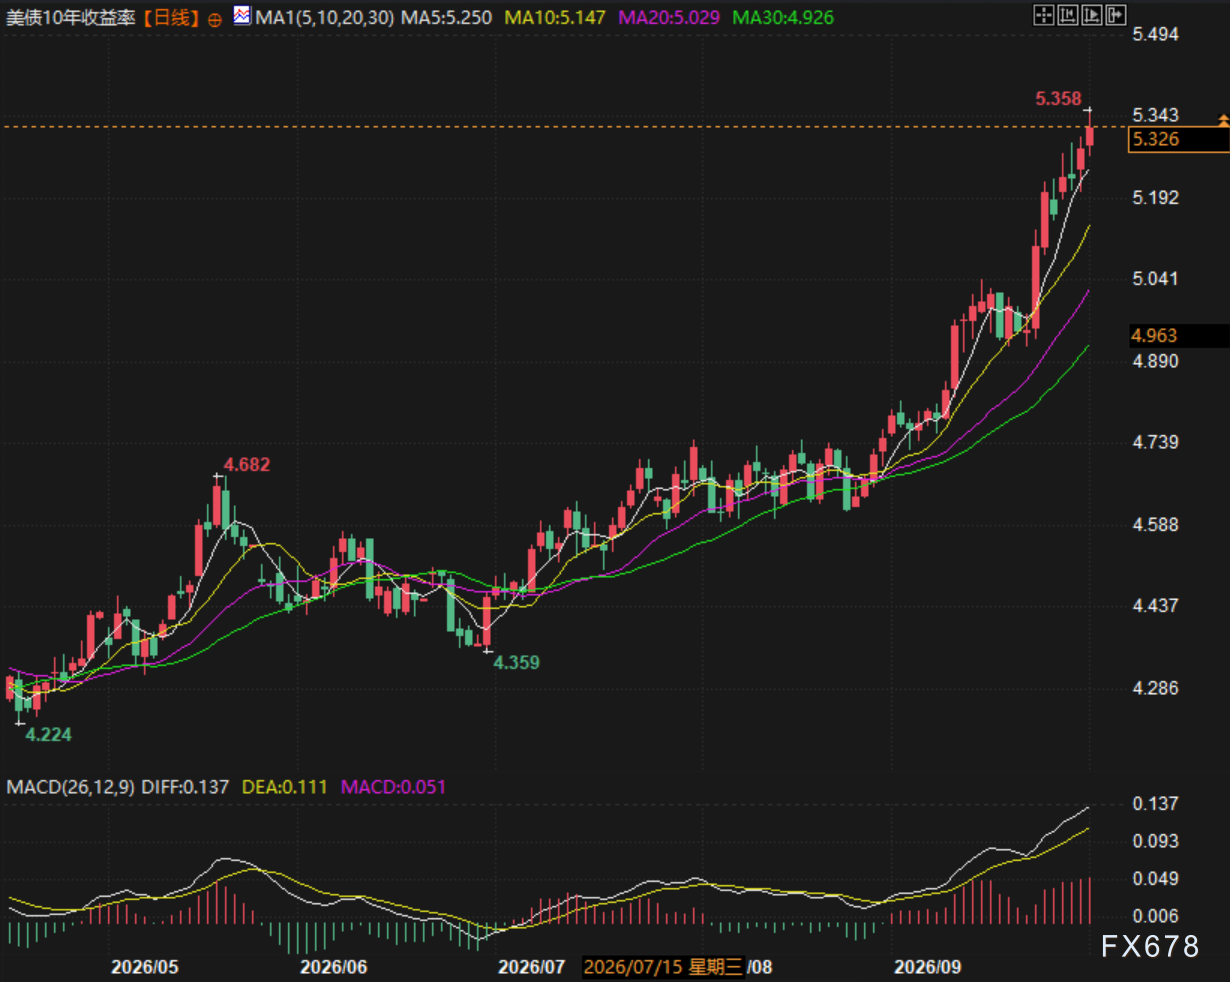1230x982 pixels.
Task: Click the jump-to-start axis icon
Action: coord(1068,15)
